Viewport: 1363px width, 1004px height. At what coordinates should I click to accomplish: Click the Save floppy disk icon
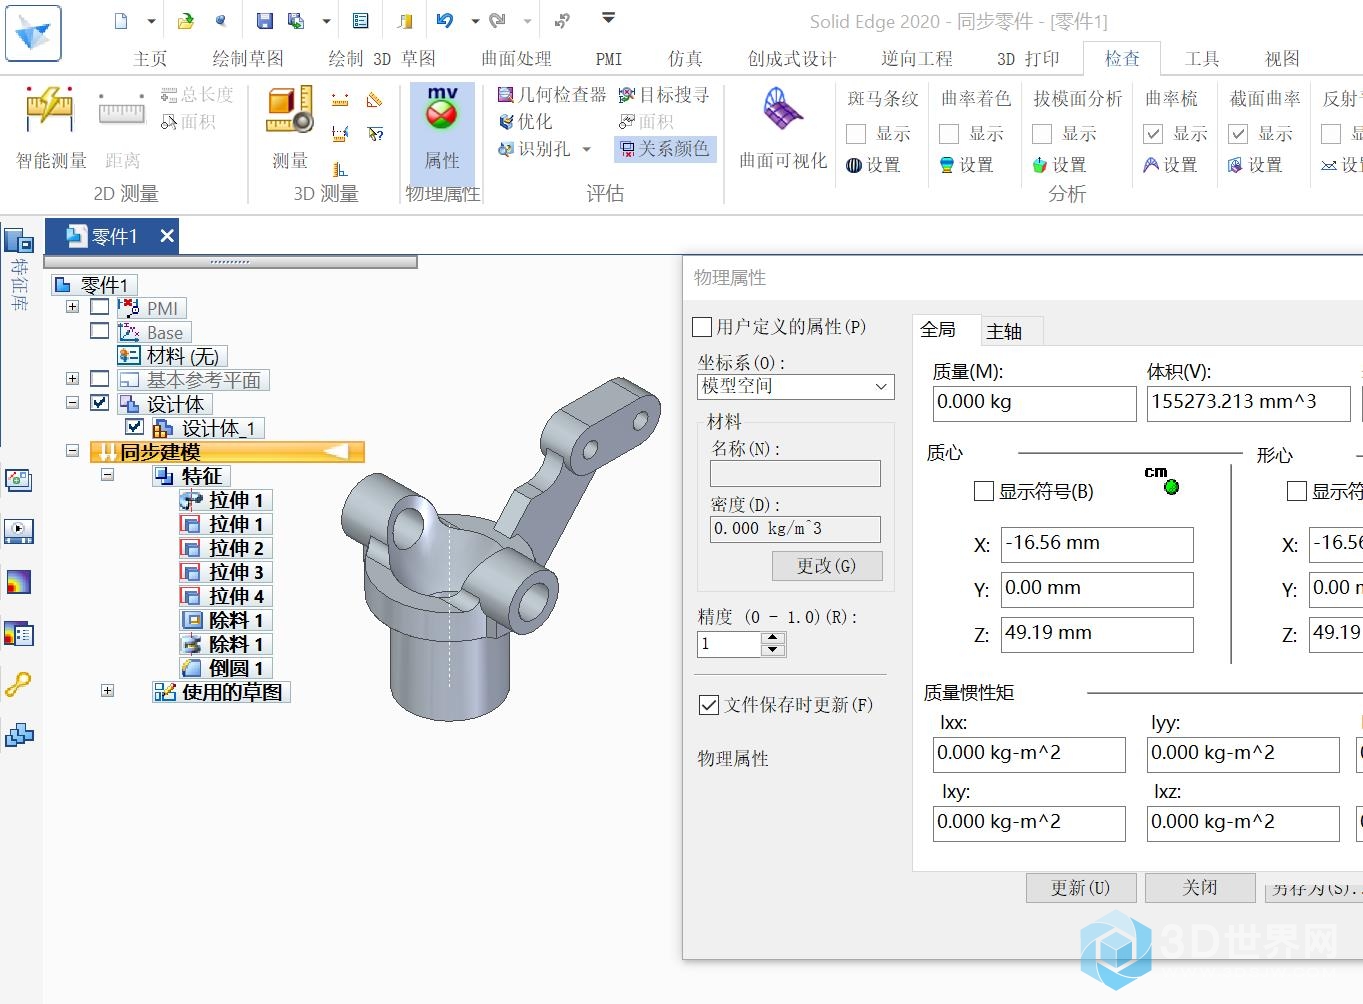tap(265, 20)
